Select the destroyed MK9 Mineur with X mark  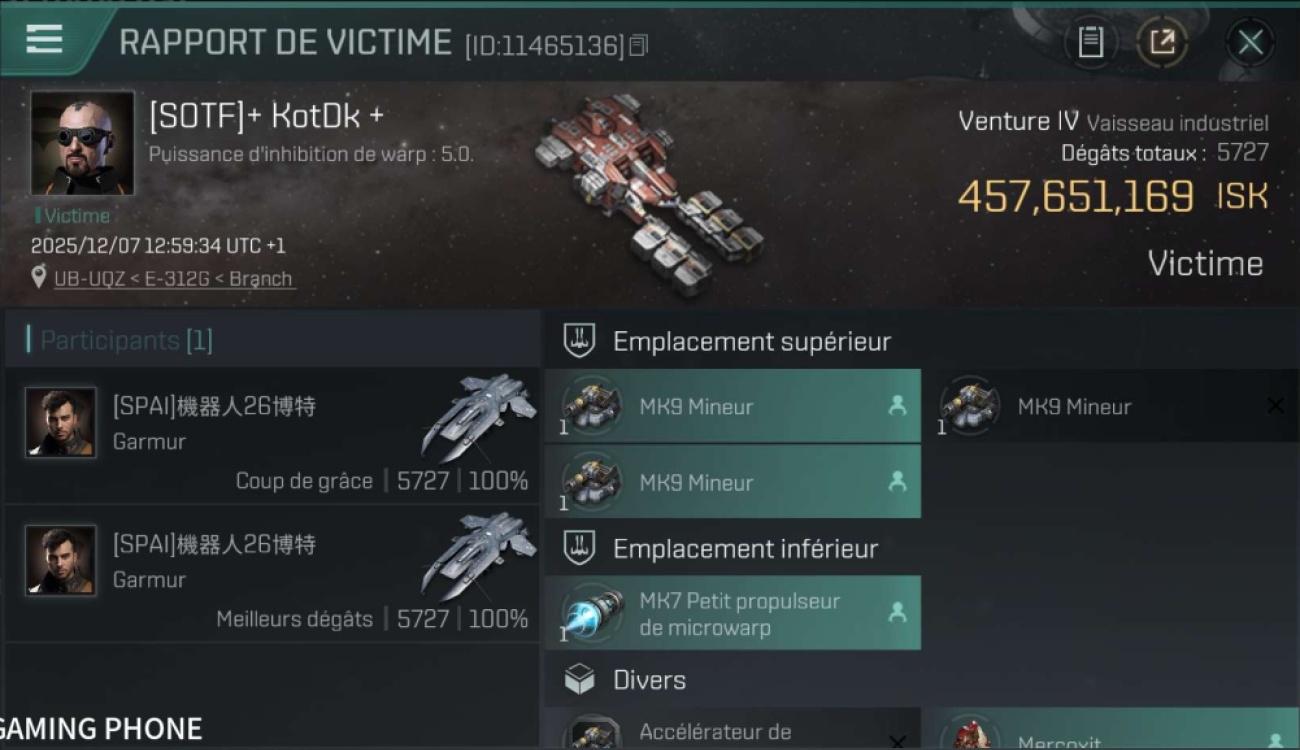[1110, 406]
